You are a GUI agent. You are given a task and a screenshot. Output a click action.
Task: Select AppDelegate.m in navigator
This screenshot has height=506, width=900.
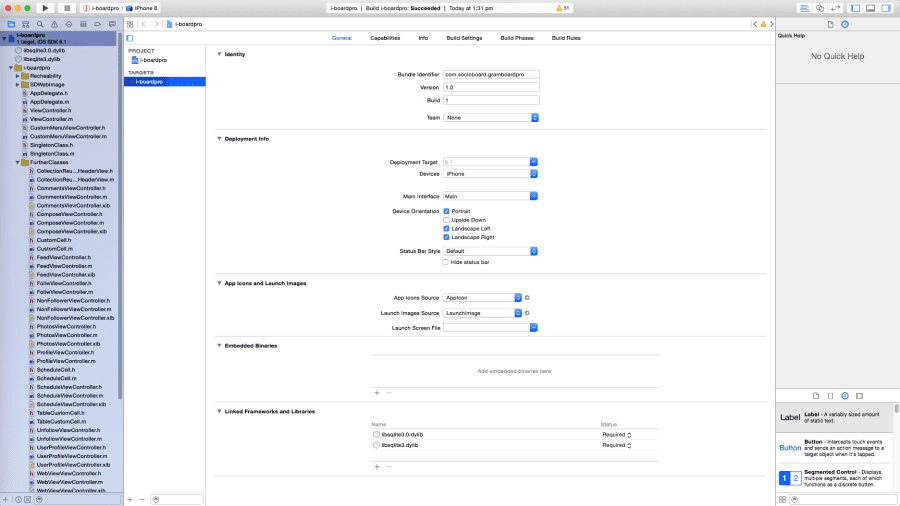[49, 102]
